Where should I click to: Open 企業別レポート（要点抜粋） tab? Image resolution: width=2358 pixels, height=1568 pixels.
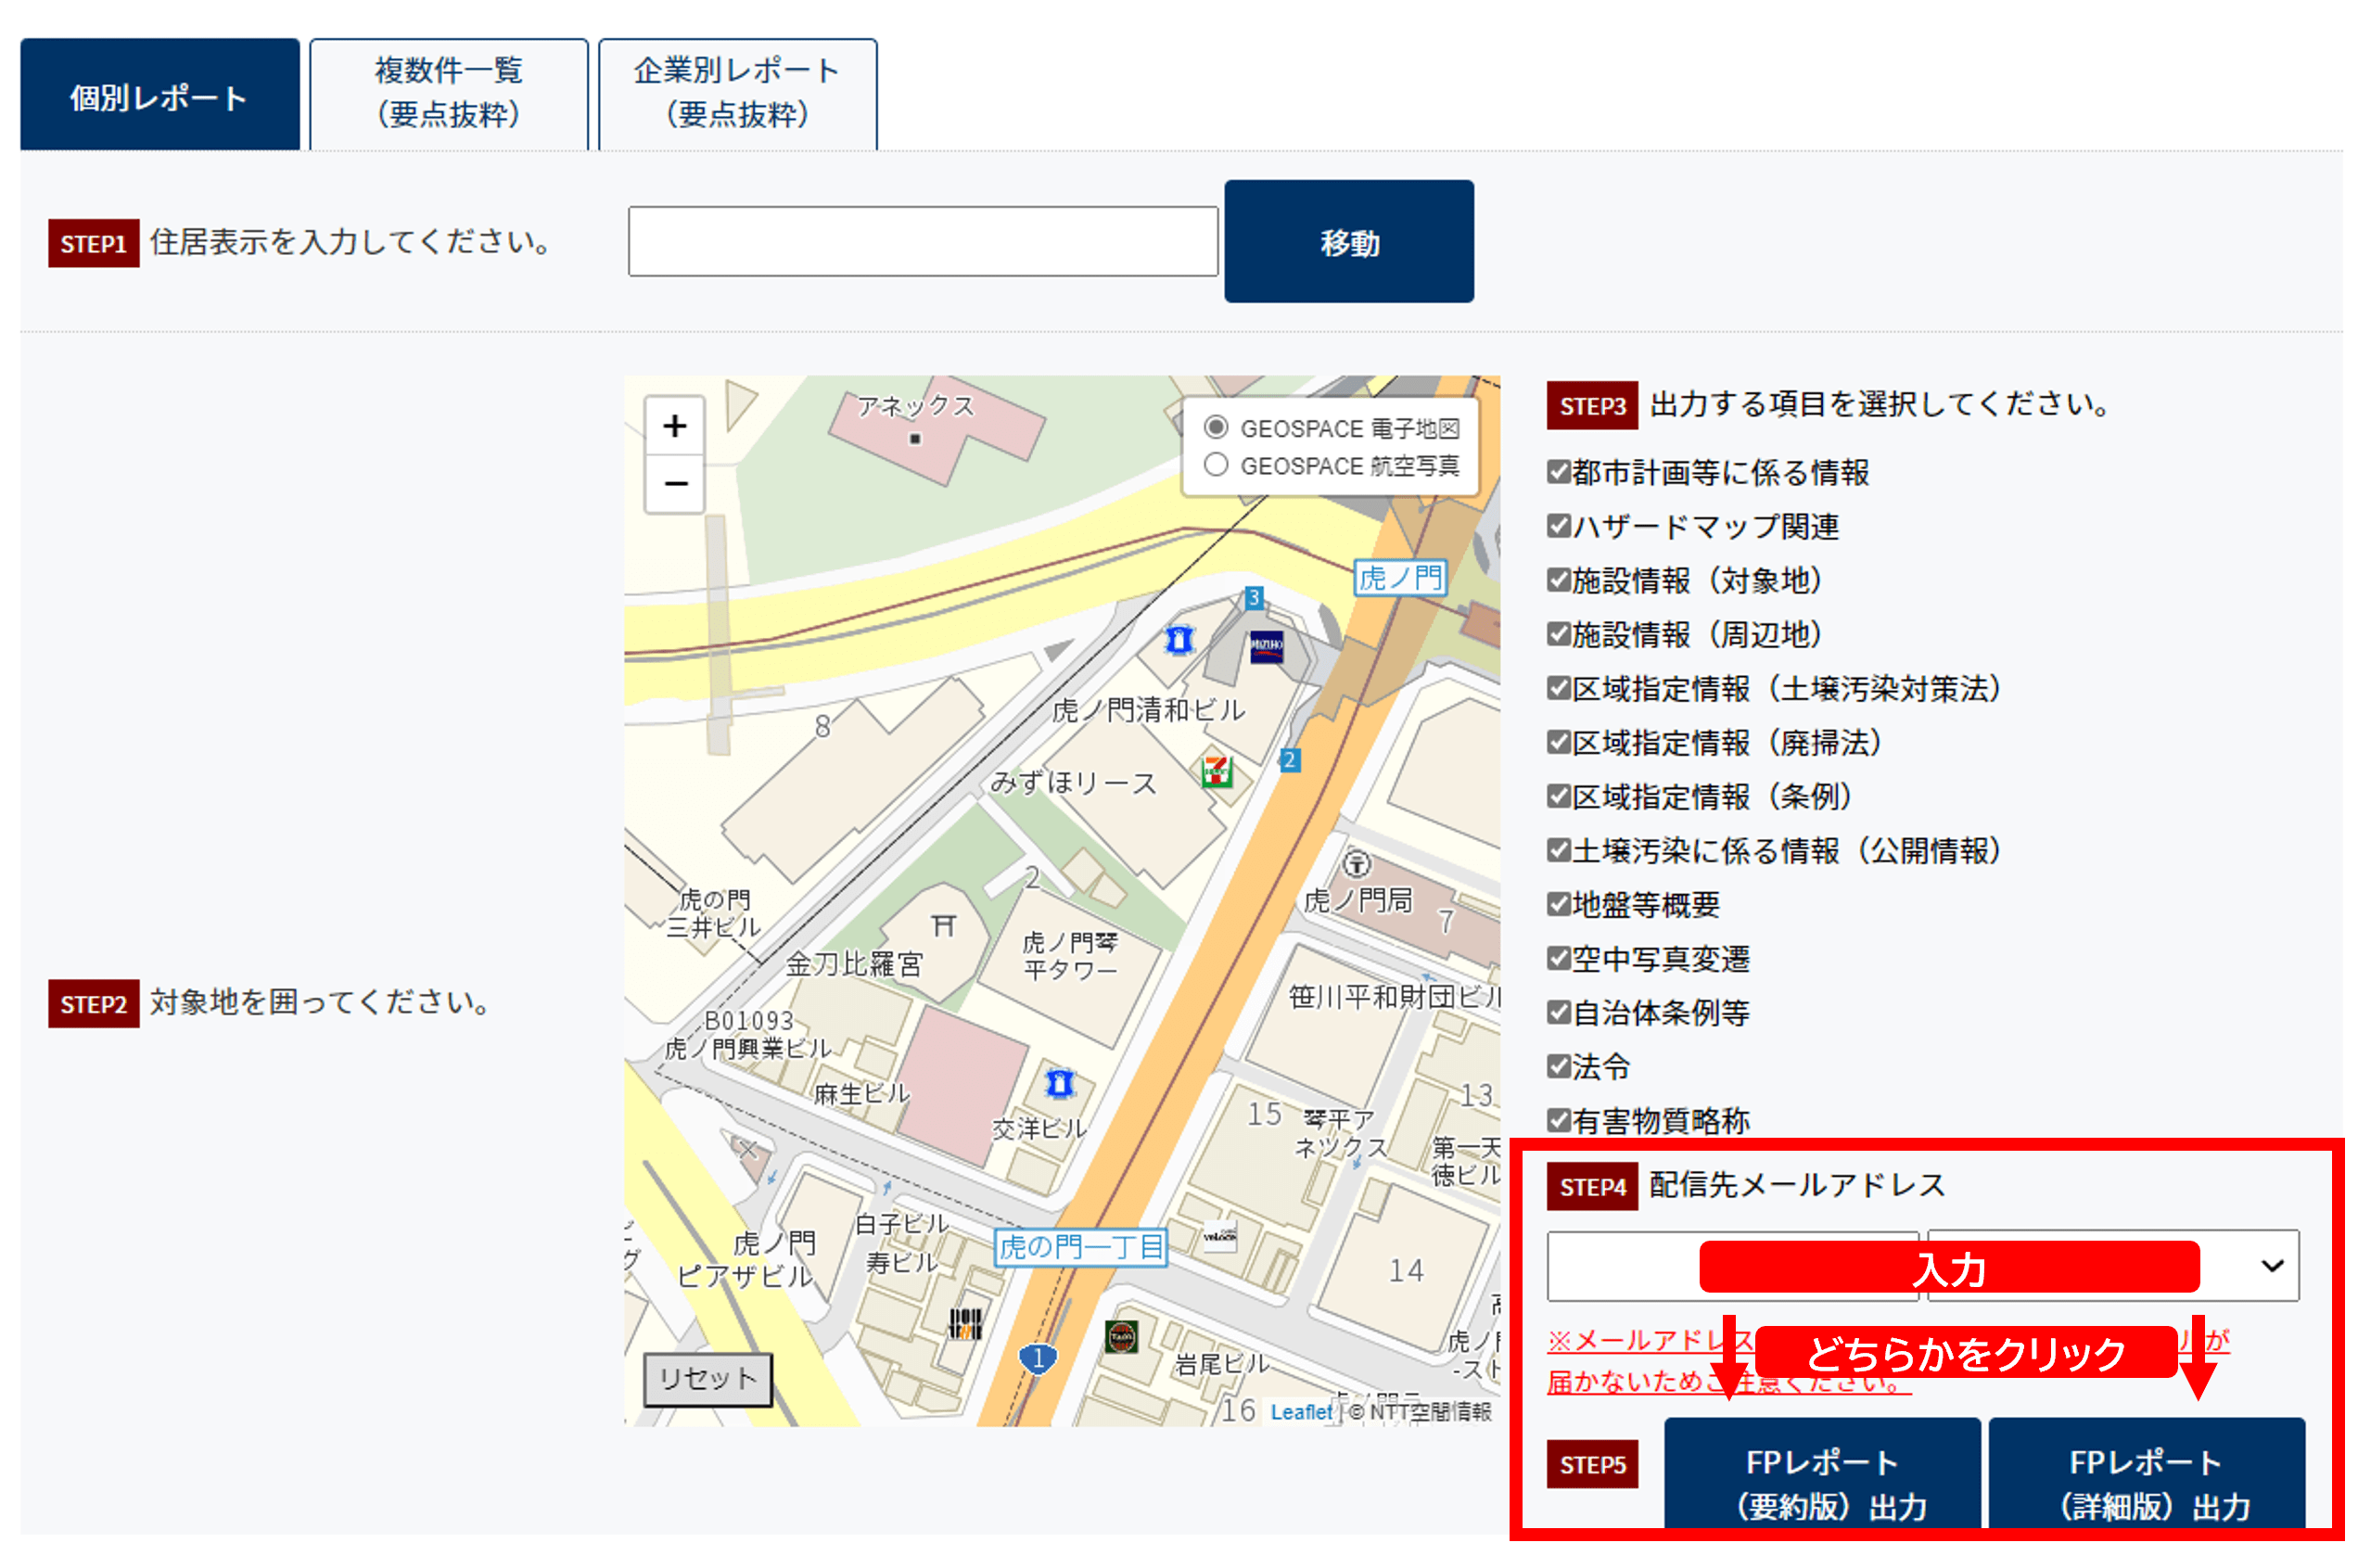[737, 94]
